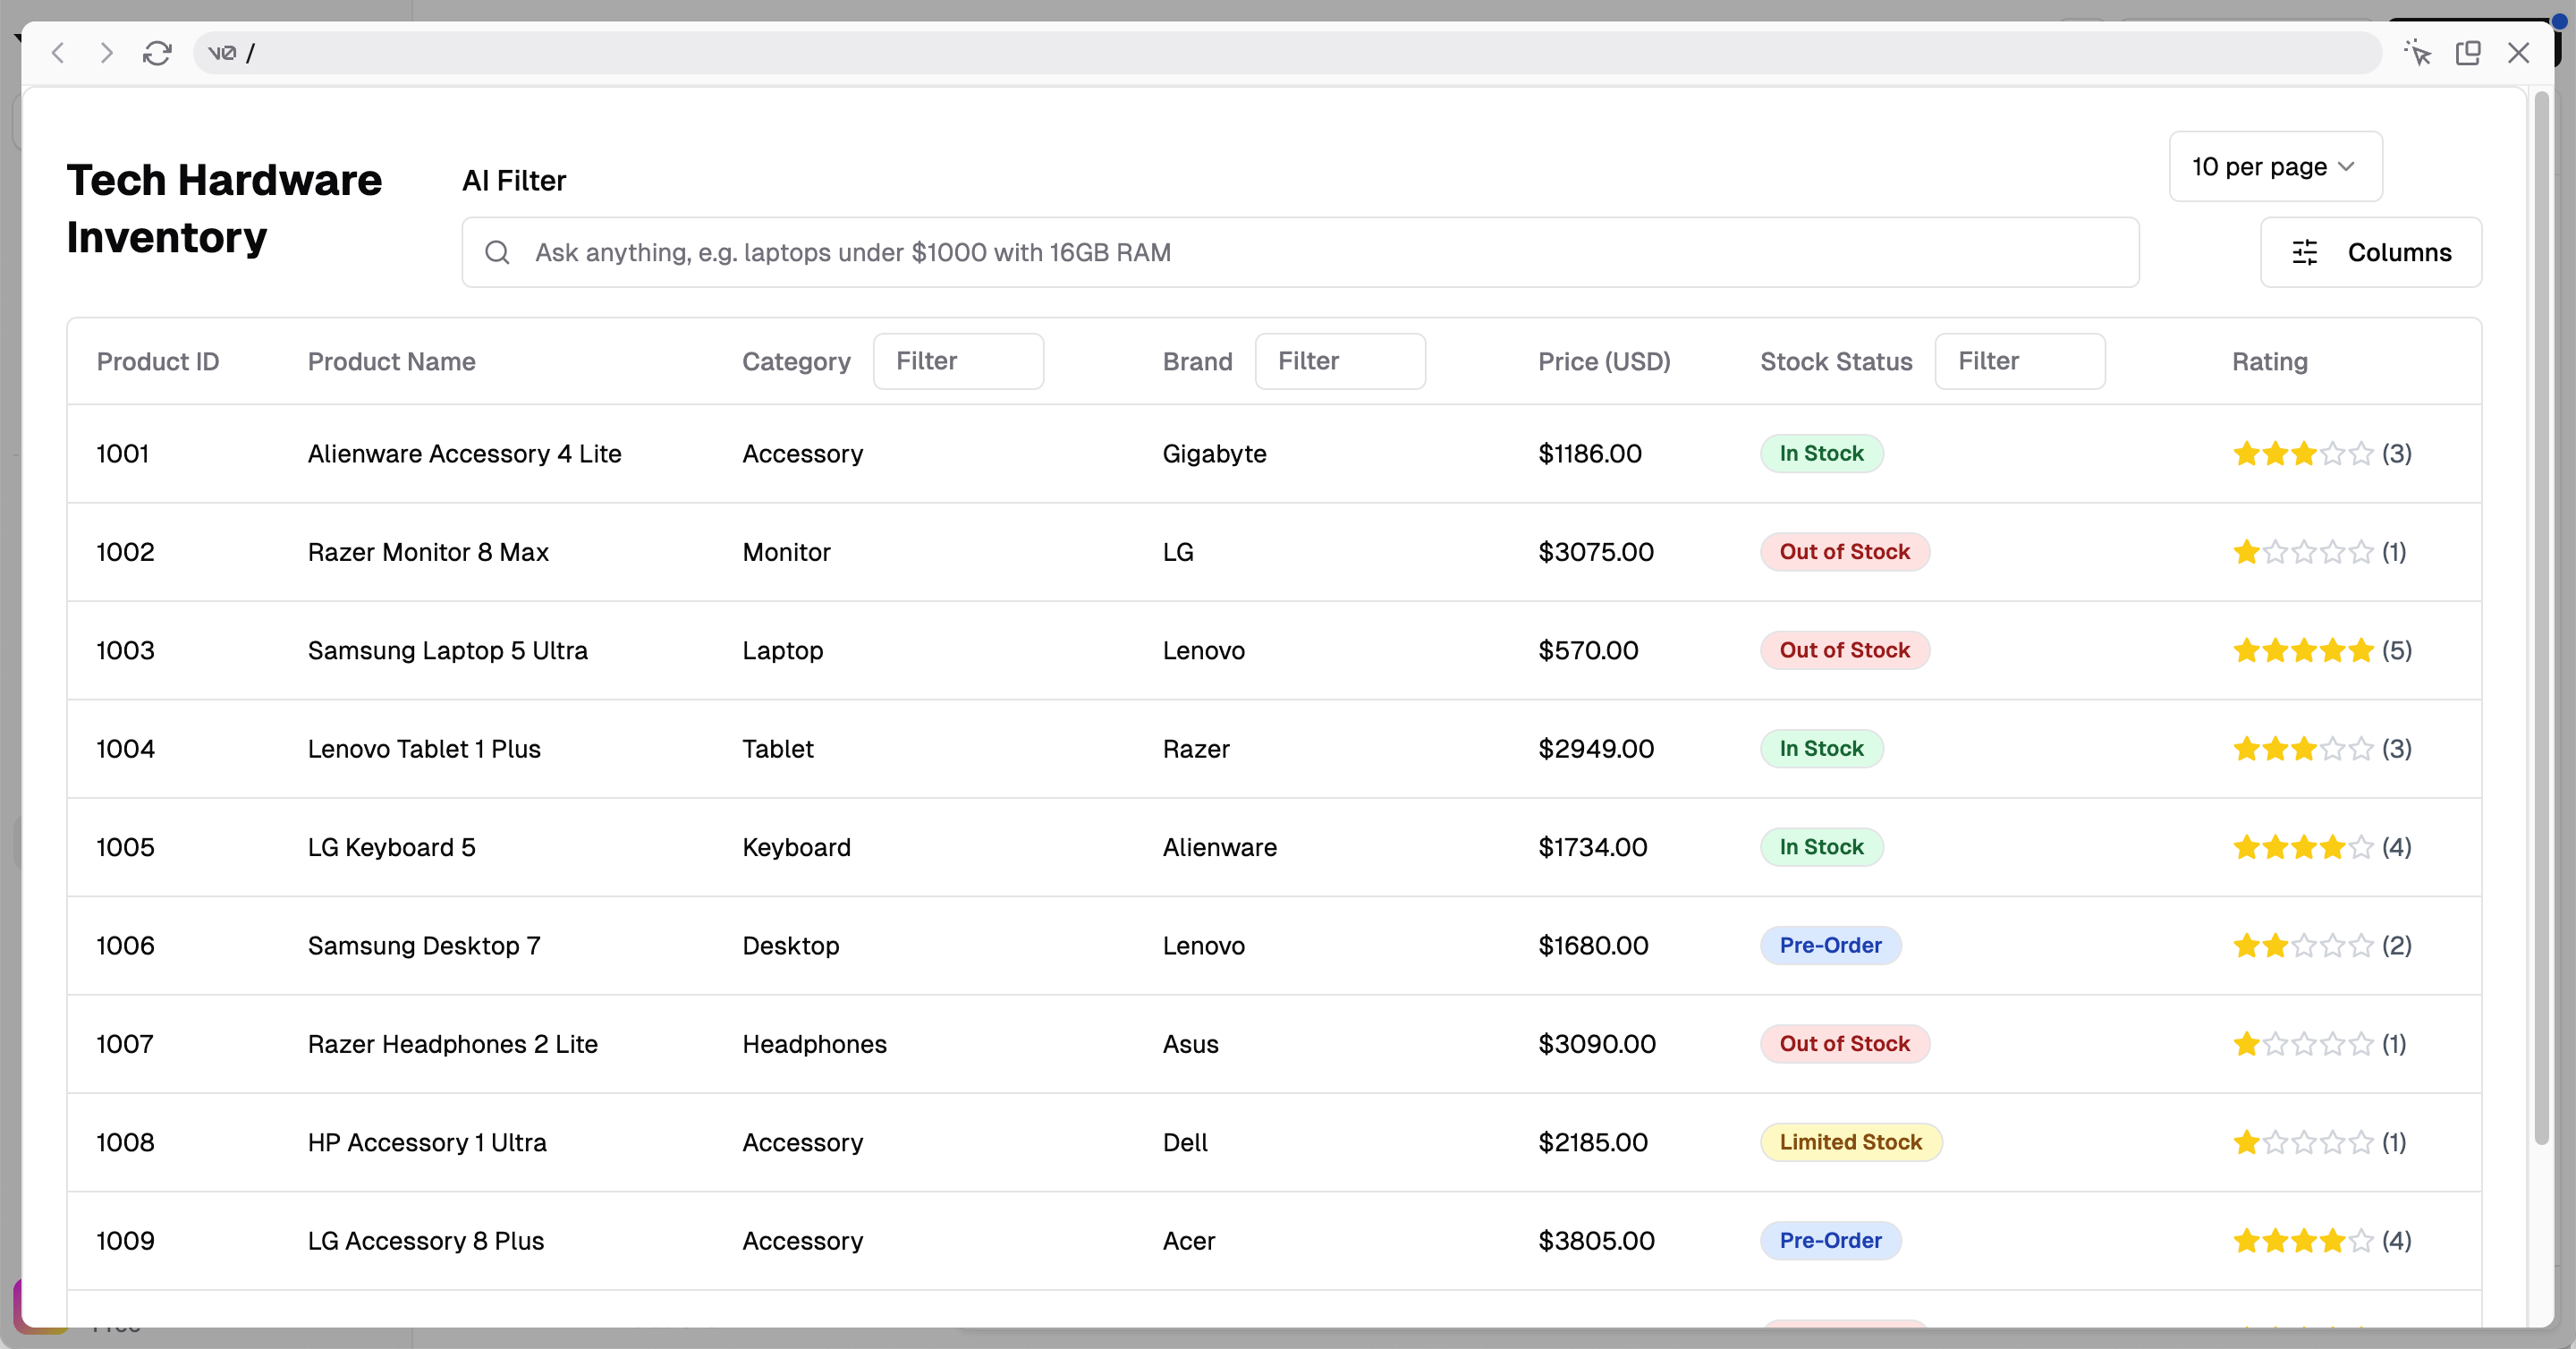Open preview in new window icon
The height and width of the screenshot is (1349, 2576).
2467,53
